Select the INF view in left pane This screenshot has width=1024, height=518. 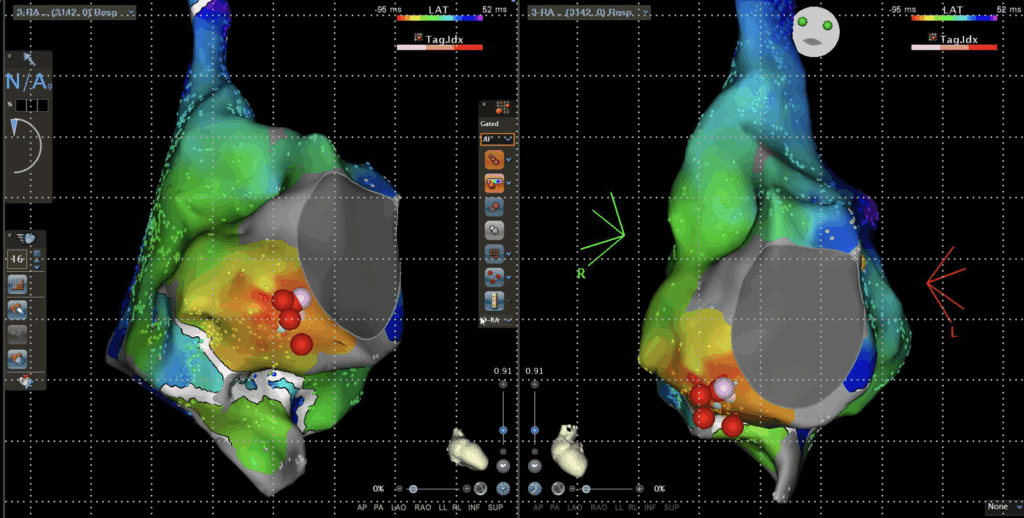[475, 507]
